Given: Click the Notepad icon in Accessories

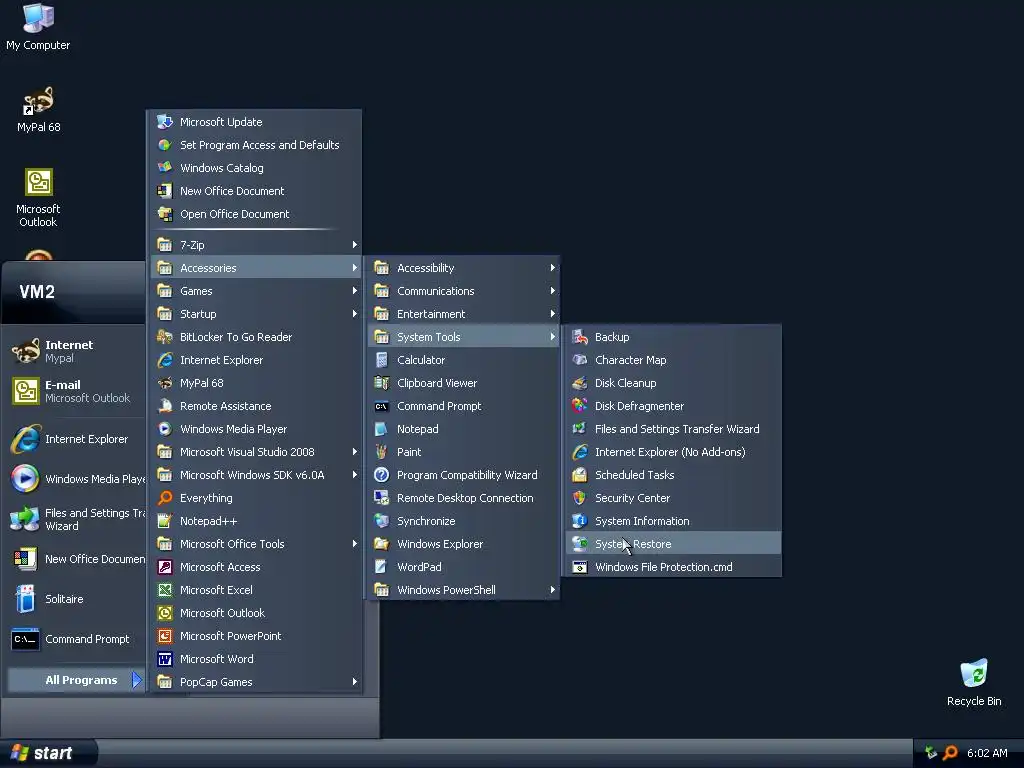Looking at the screenshot, I should 381,429.
